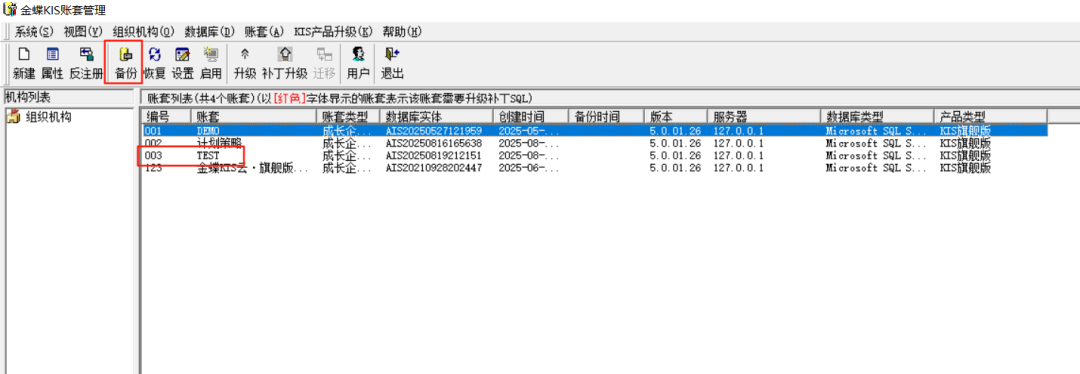Click the 金蝶KIS title bar app icon
Image resolution: width=1080 pixels, height=374 pixels.
pyautogui.click(x=9, y=9)
